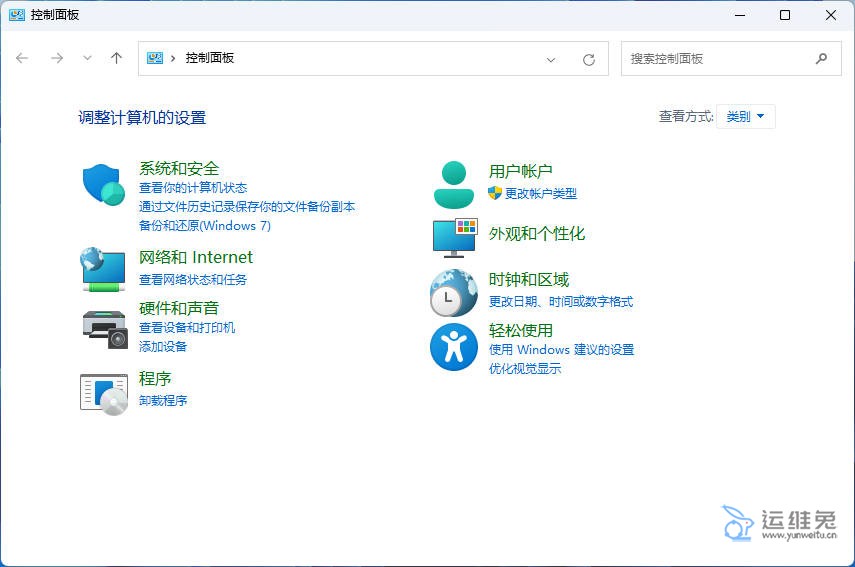Go up one level with up arrow
Image resolution: width=855 pixels, height=567 pixels.
(116, 58)
